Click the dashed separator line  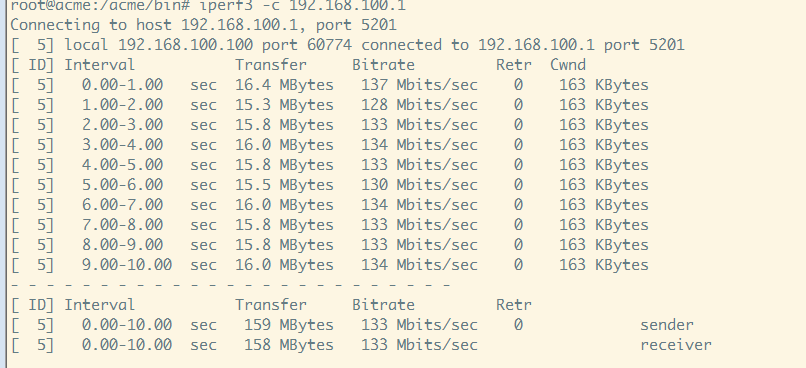[230, 285]
